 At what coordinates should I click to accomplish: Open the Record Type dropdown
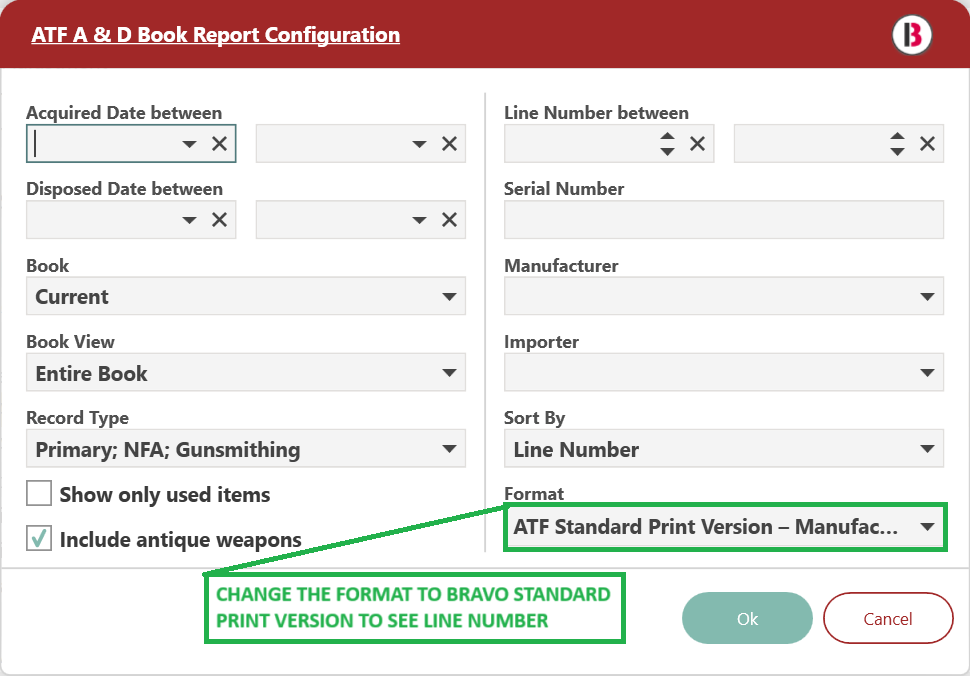(x=246, y=448)
